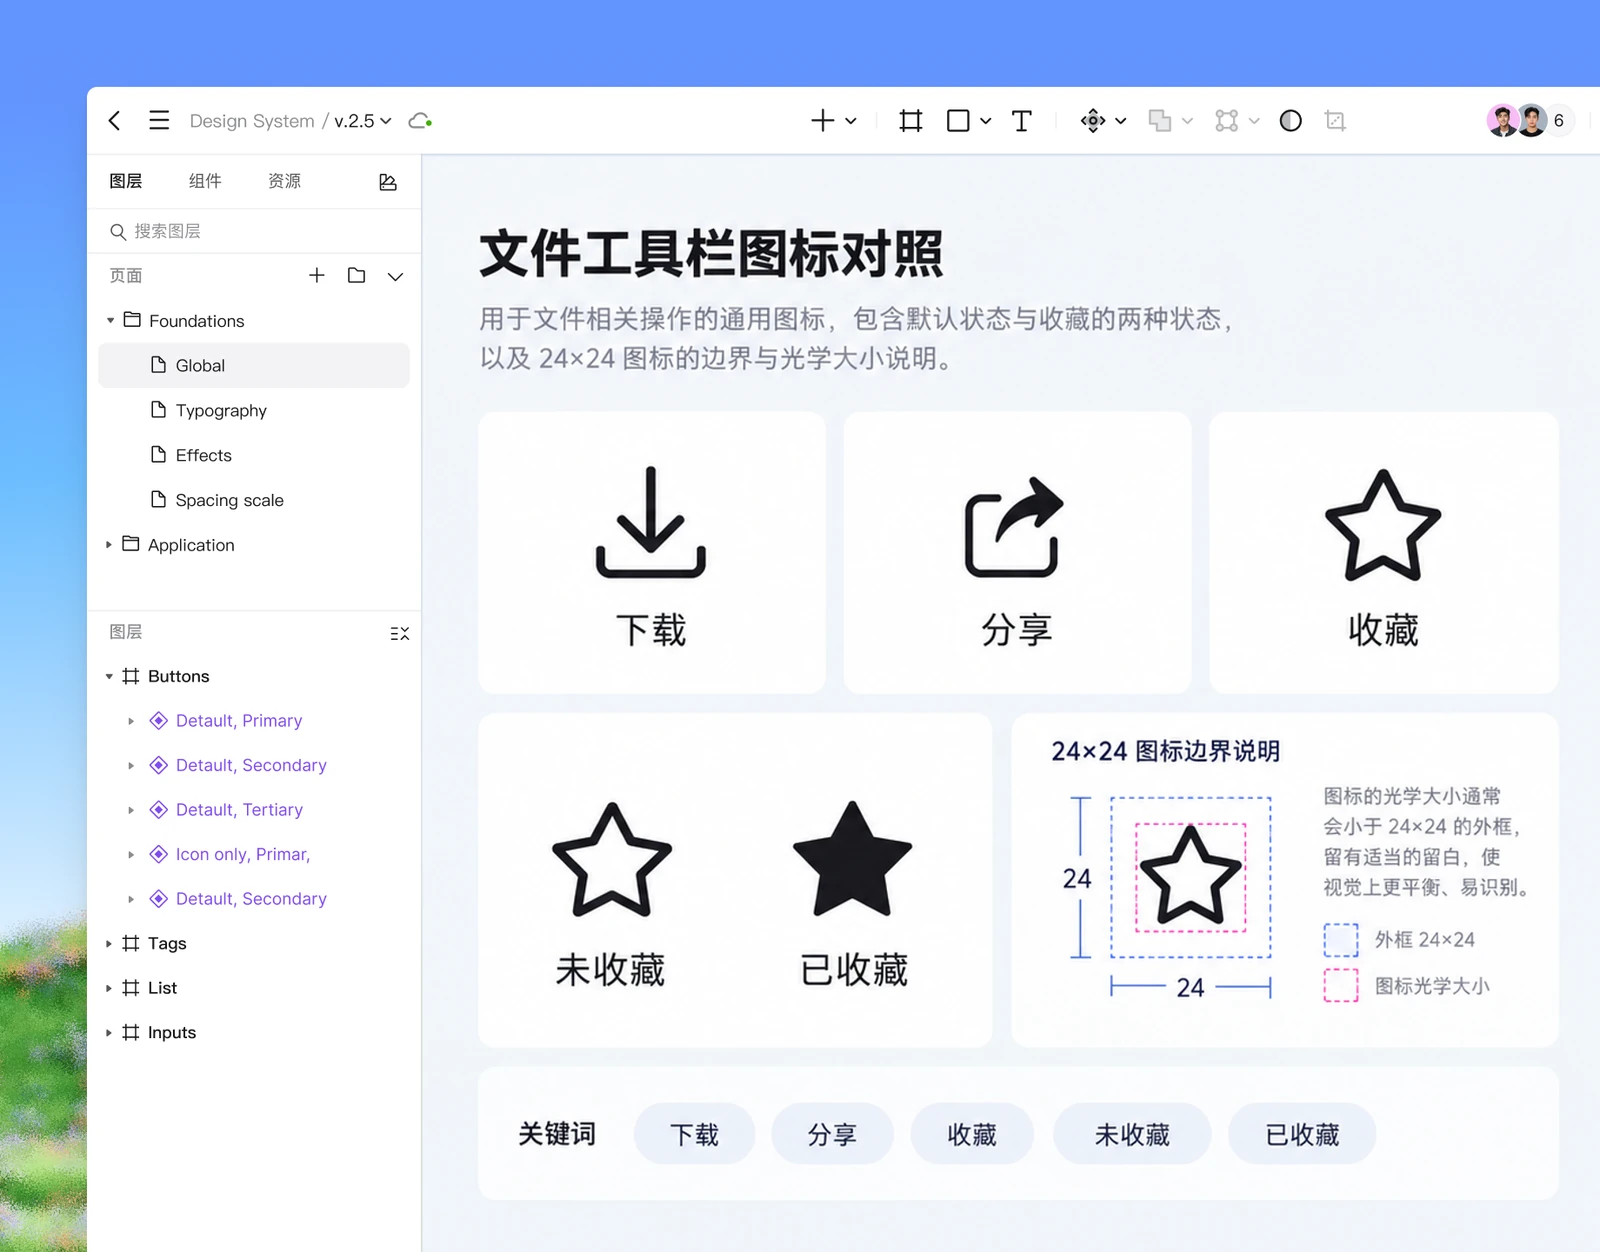This screenshot has width=1600, height=1252.
Task: Collapse the Buttons frame
Action: tap(109, 677)
